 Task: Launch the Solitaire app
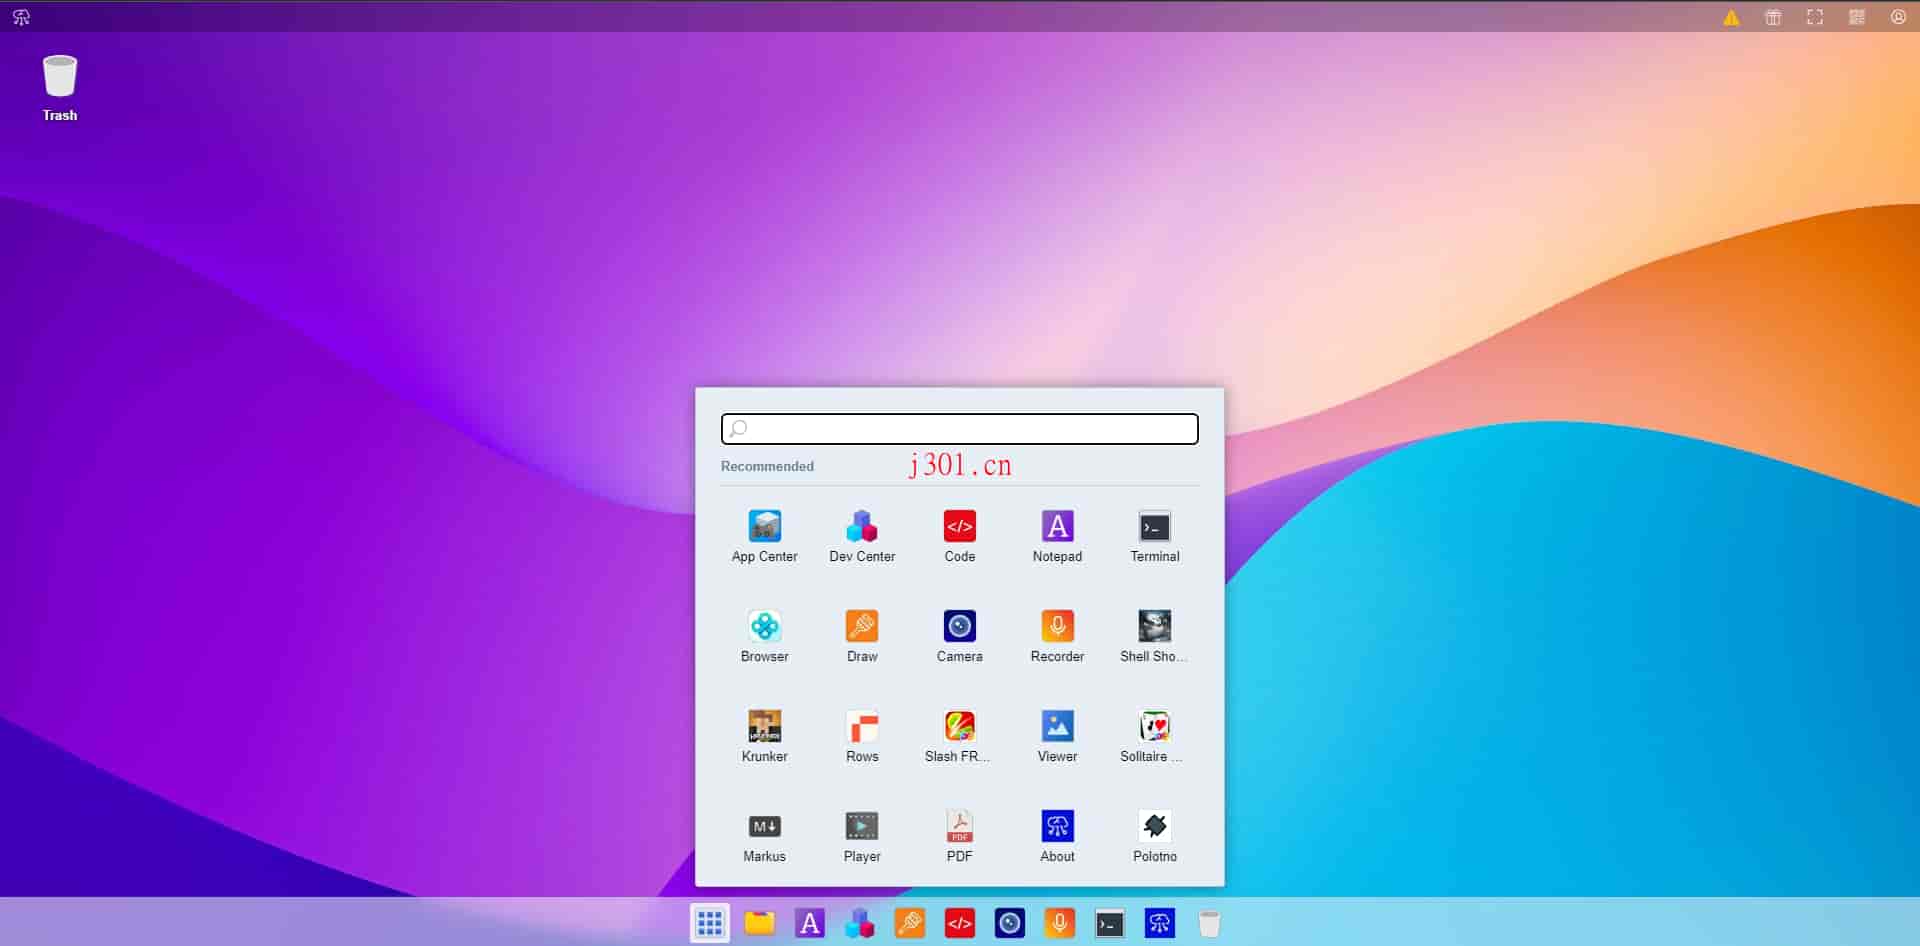point(1154,737)
